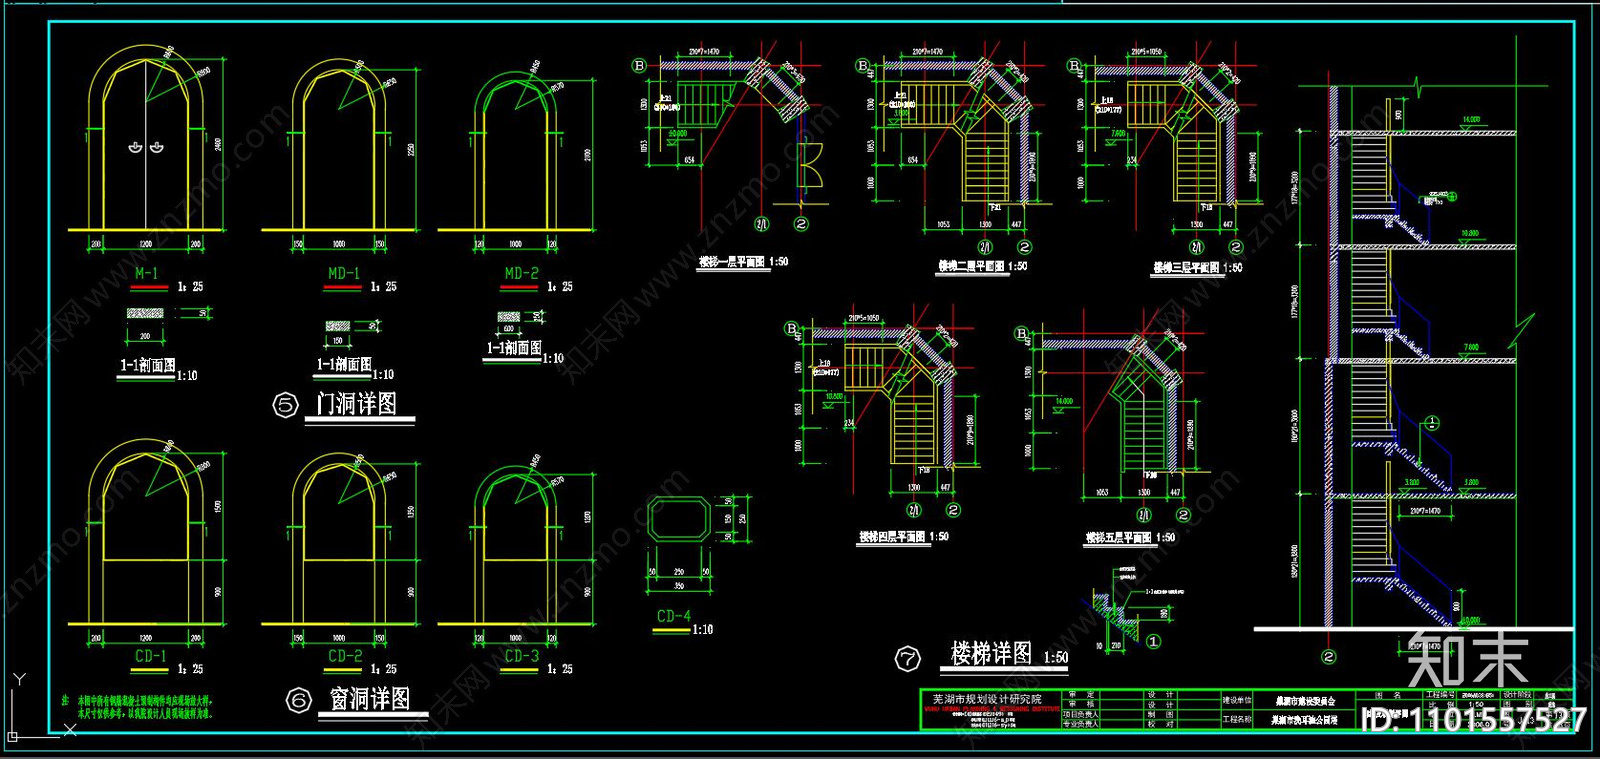Pick the 楼梯五层平面图 caption
1600x759 pixels.
[1119, 538]
